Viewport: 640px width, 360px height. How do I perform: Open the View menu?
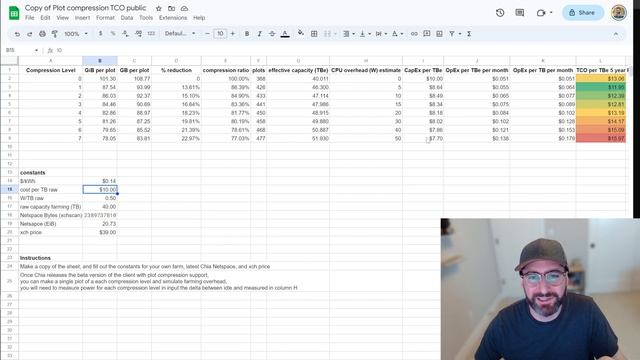point(62,18)
